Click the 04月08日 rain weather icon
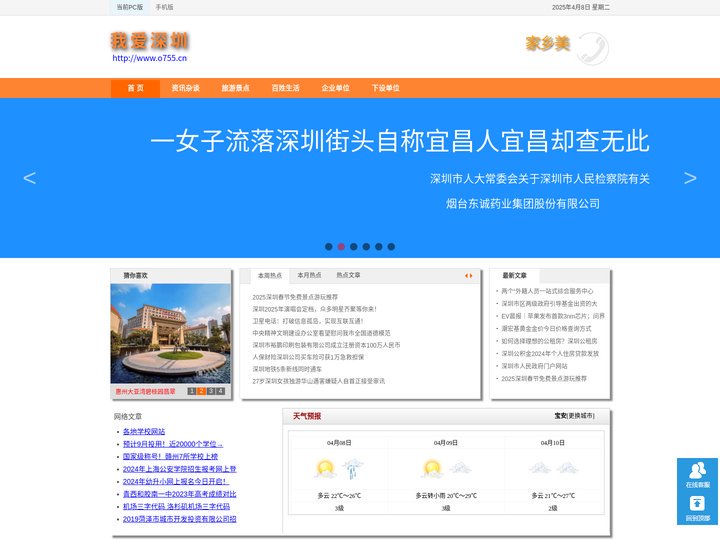Screen dimensions: 720x540 [353, 469]
